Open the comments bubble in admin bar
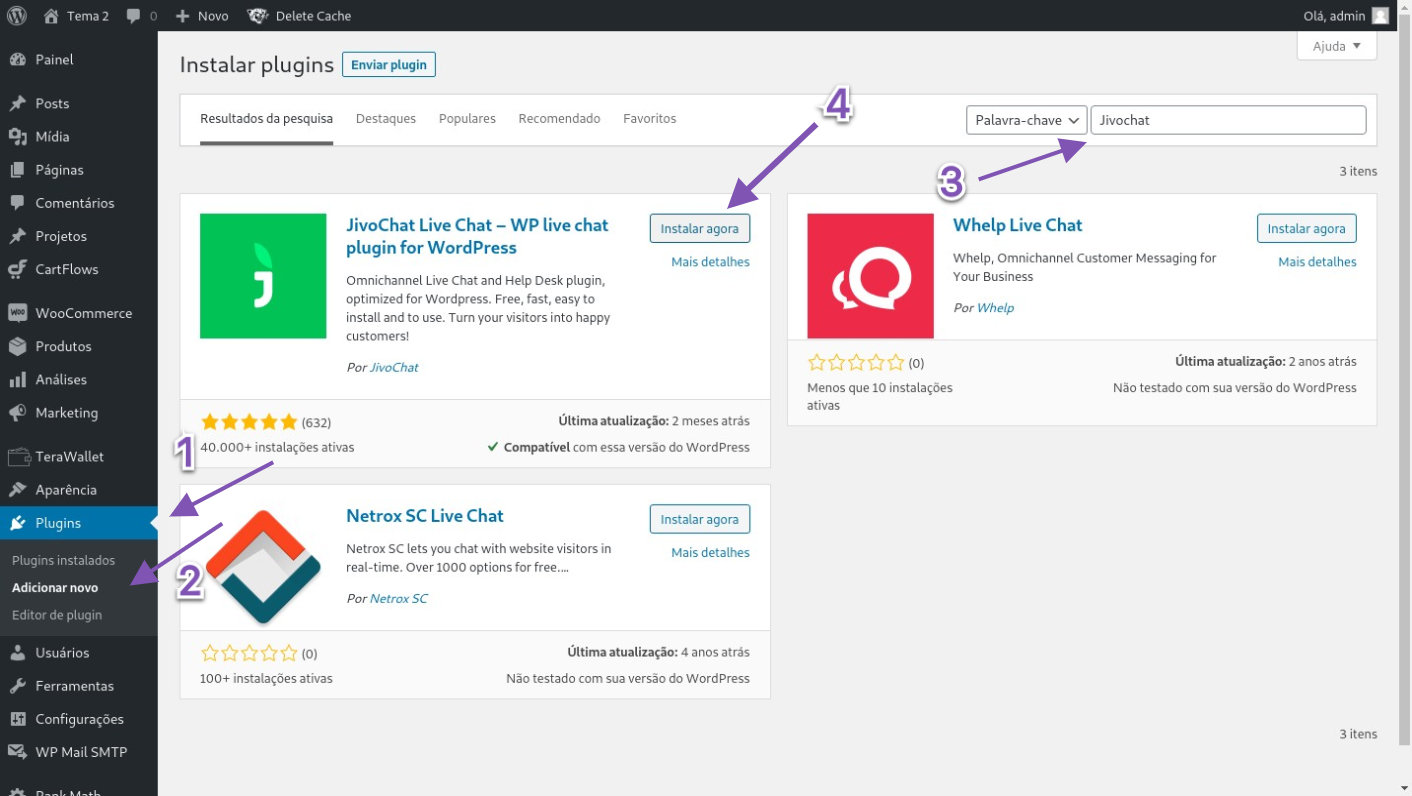 134,16
